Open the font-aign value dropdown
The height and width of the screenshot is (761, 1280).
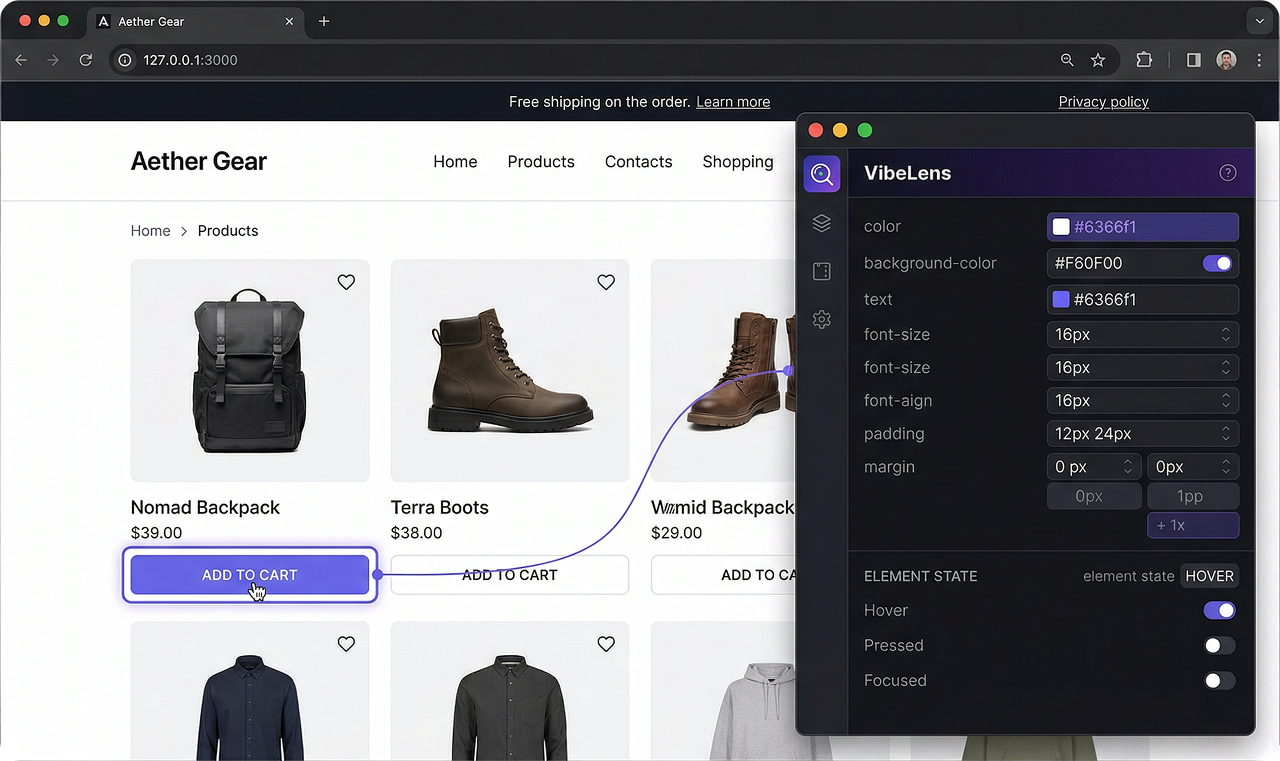[1225, 400]
